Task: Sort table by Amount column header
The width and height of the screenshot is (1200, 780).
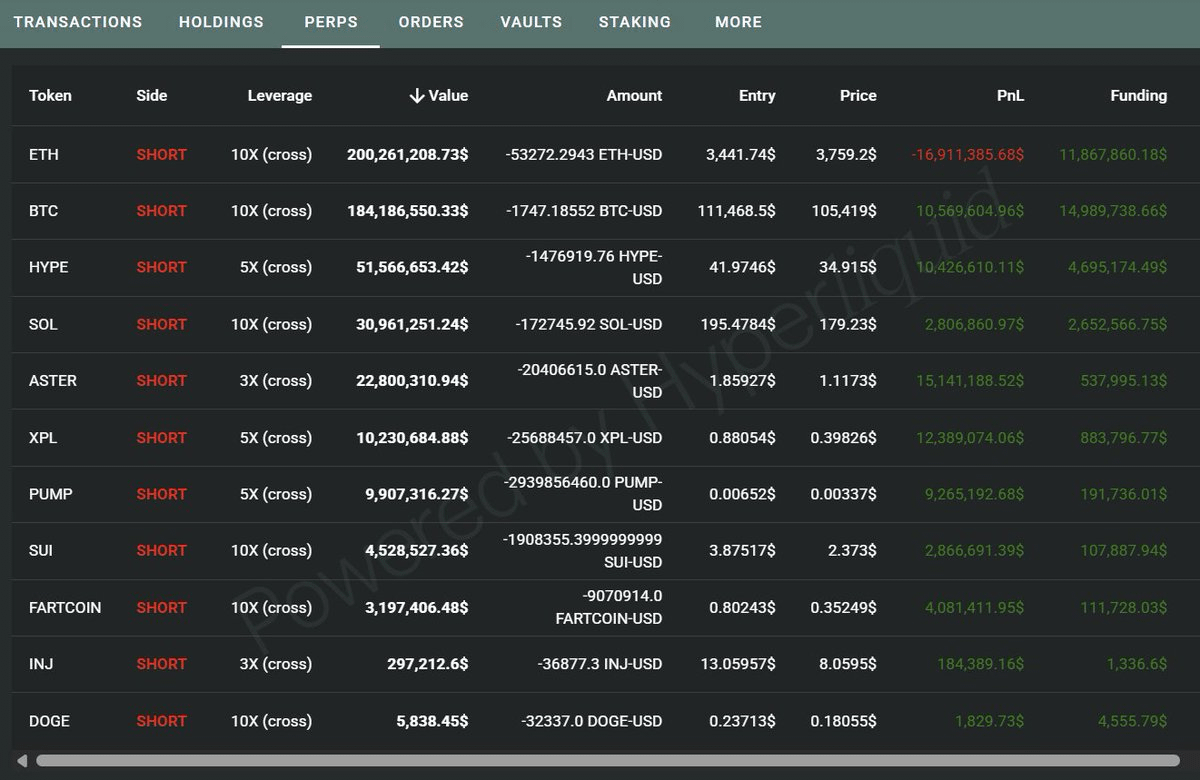Action: [x=634, y=96]
